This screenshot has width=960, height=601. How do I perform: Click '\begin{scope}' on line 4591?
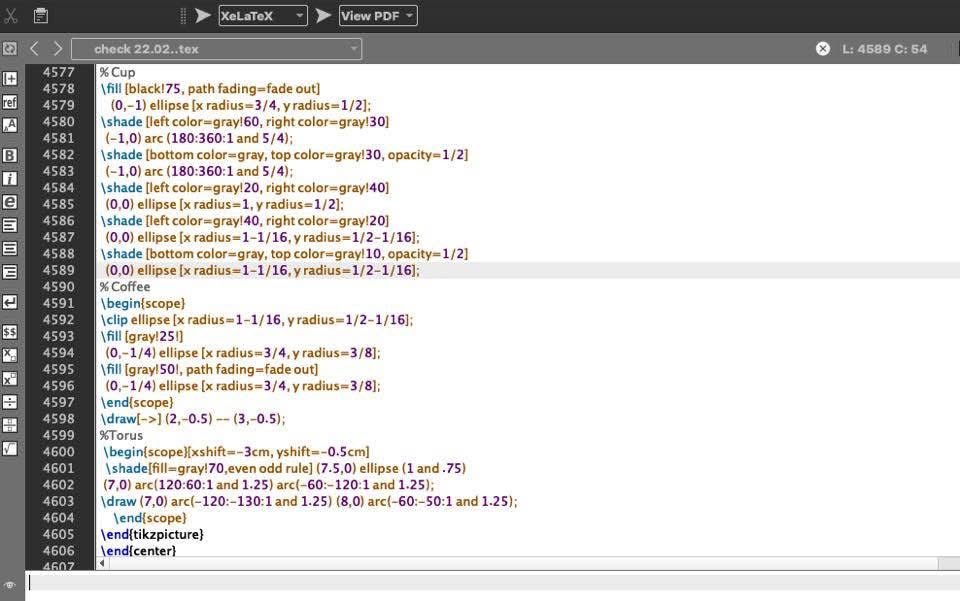click(x=143, y=304)
